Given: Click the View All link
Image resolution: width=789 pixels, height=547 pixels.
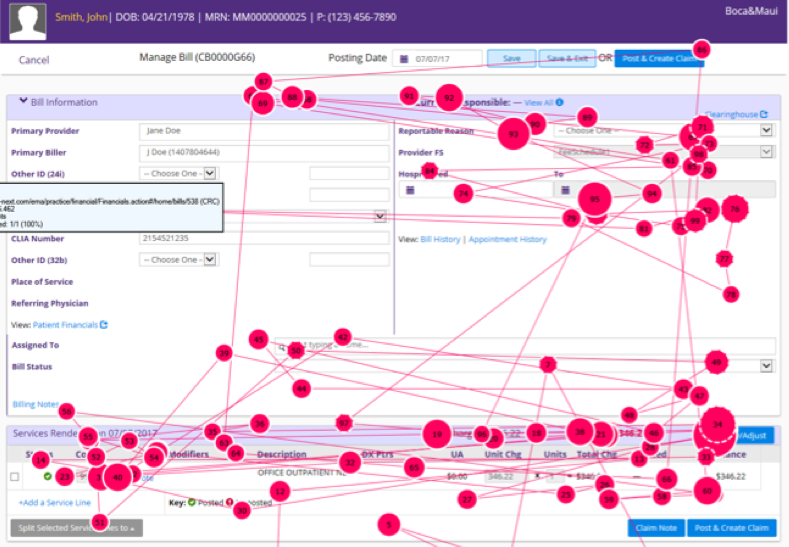Looking at the screenshot, I should [x=538, y=103].
